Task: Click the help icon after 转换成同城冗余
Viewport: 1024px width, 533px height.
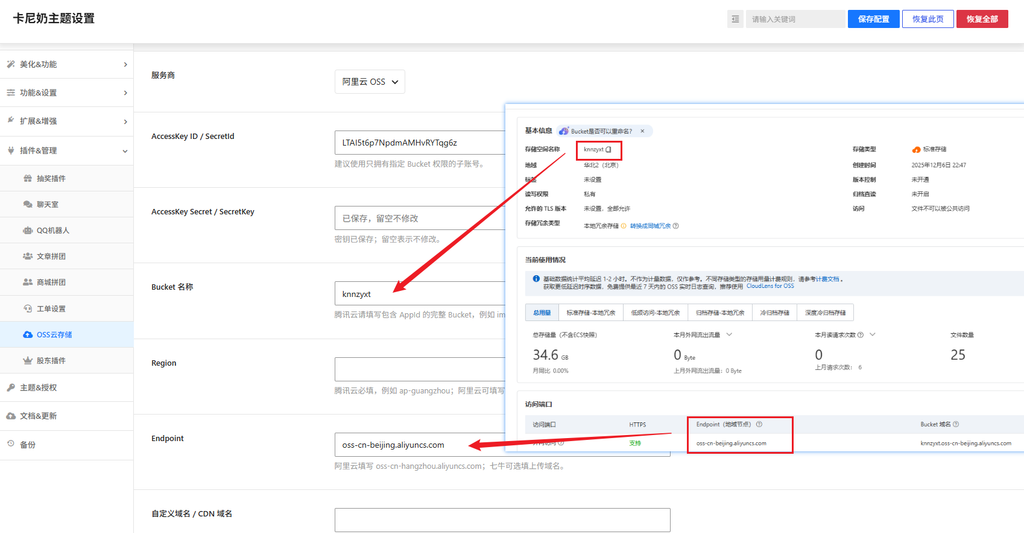Action: point(676,226)
